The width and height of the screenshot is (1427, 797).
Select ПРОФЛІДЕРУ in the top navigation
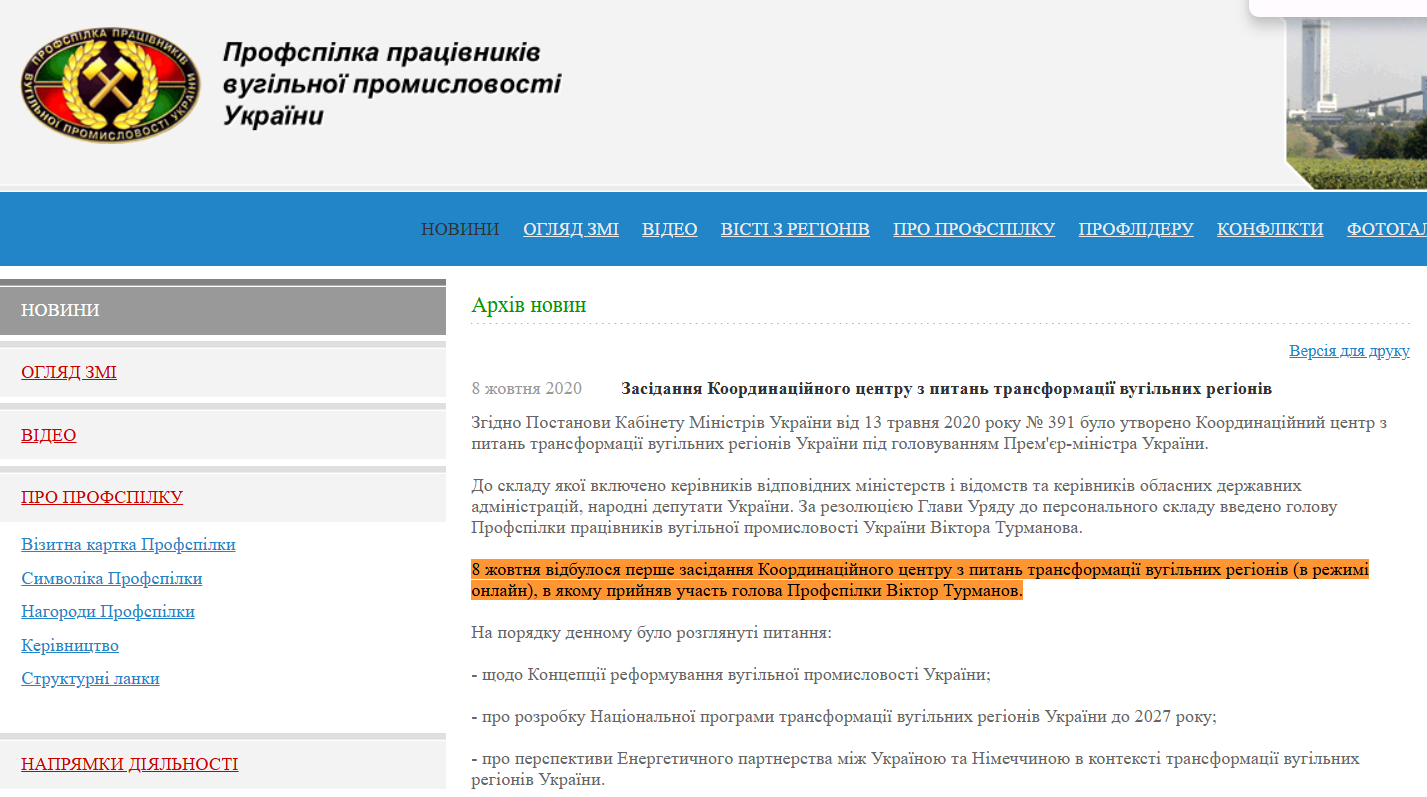click(1136, 229)
